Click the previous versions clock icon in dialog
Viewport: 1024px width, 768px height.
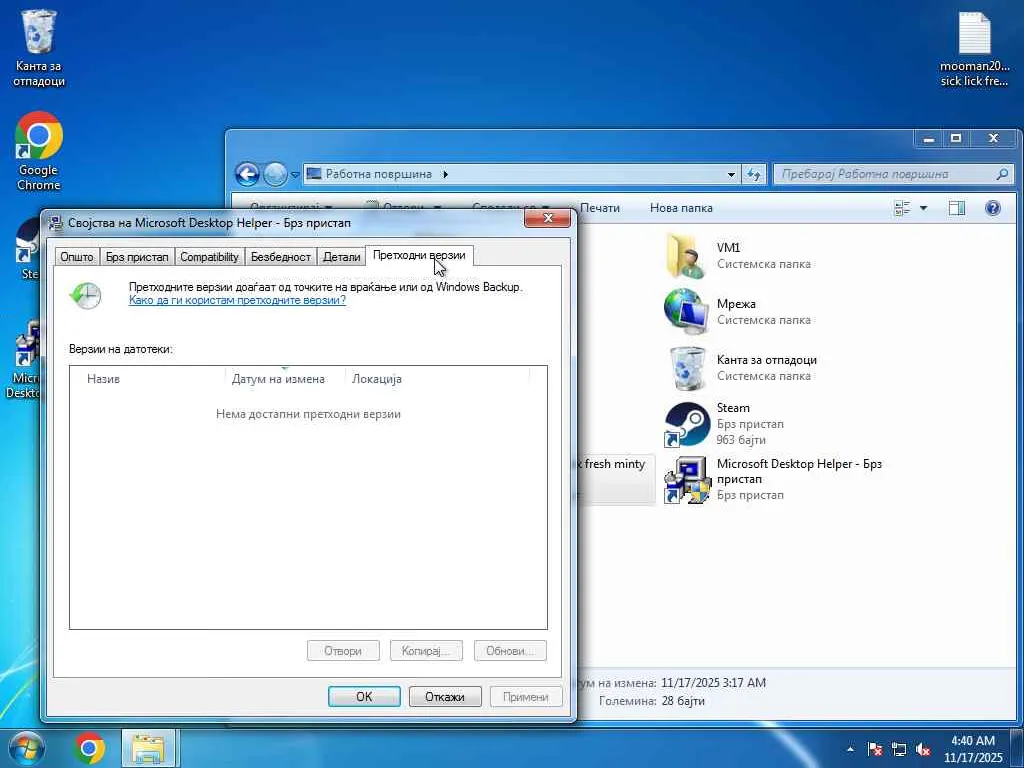(x=86, y=295)
